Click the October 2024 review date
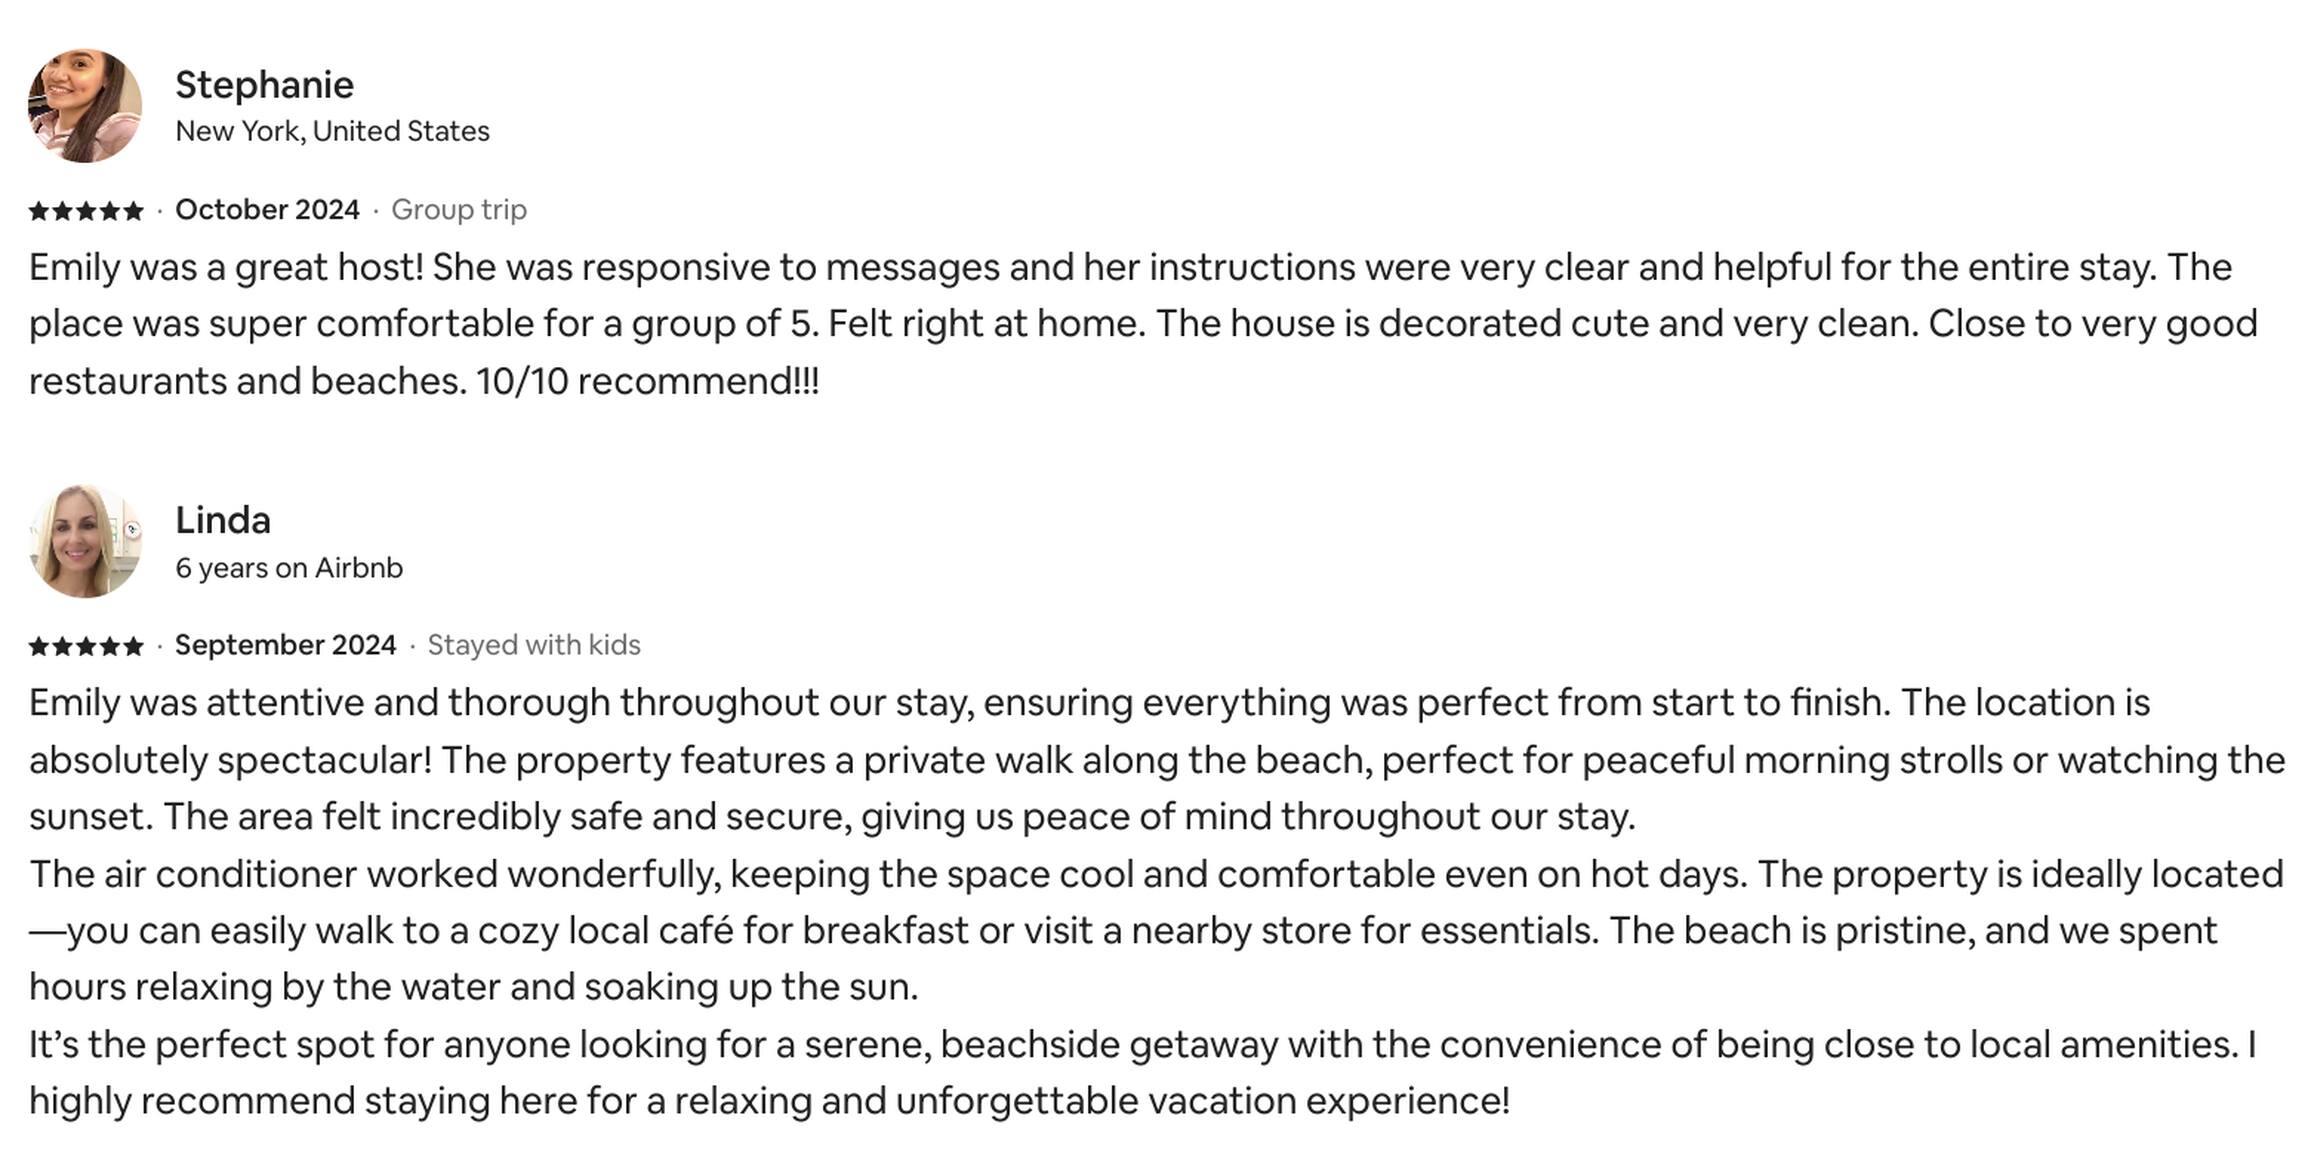Image resolution: width=2311 pixels, height=1152 pixels. coord(267,210)
